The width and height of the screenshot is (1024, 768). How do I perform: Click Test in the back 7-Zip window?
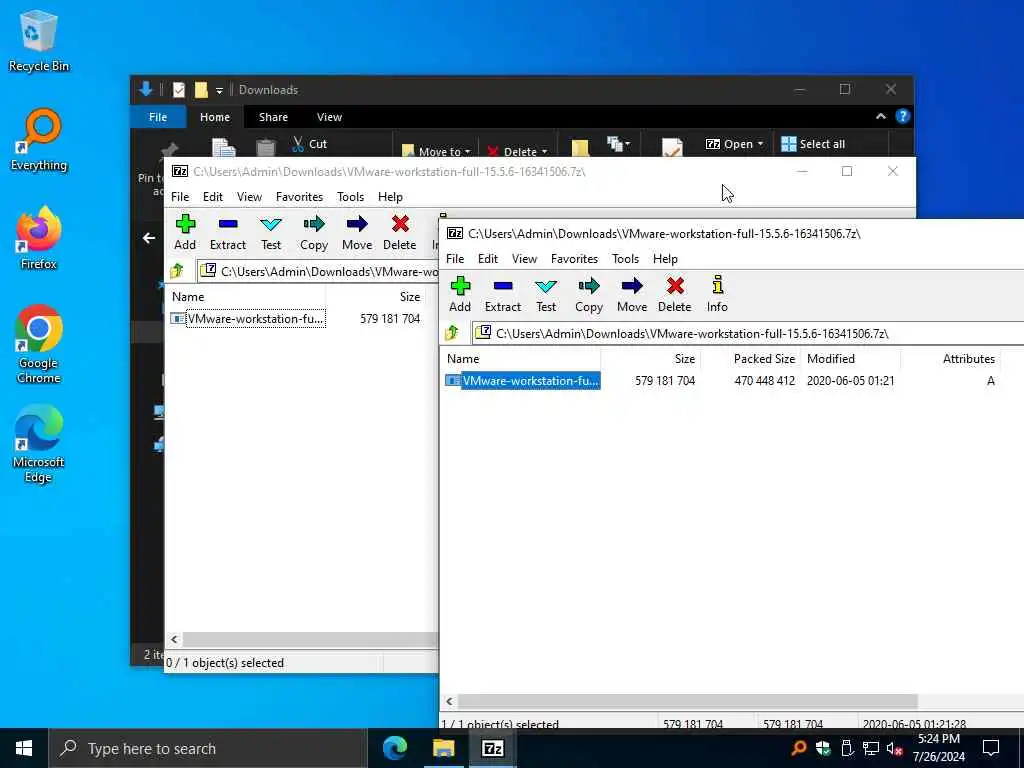point(271,232)
